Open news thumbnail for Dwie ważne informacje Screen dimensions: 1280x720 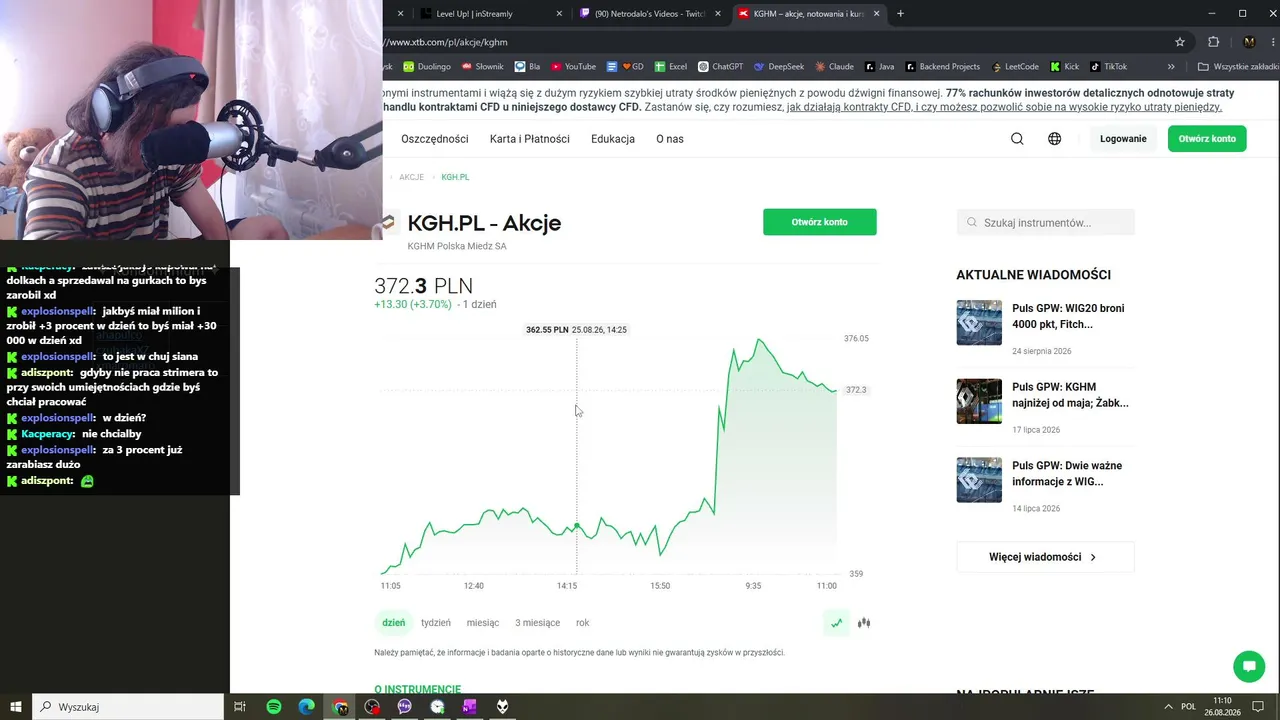point(979,480)
